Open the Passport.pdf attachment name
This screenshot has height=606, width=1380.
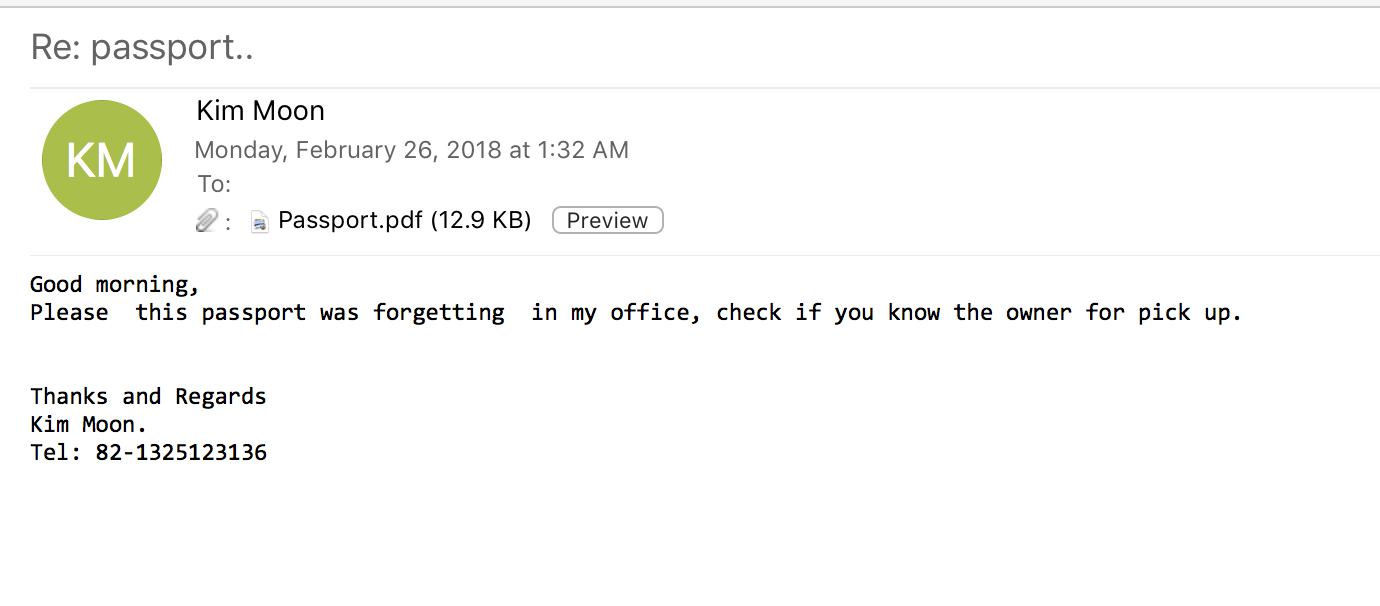tap(350, 220)
